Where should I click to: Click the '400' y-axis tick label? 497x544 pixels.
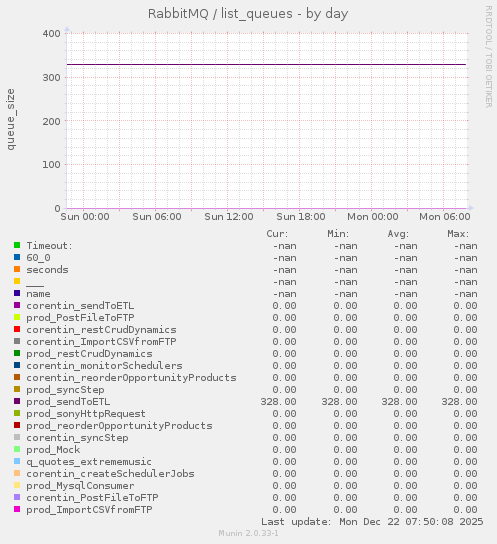click(51, 34)
